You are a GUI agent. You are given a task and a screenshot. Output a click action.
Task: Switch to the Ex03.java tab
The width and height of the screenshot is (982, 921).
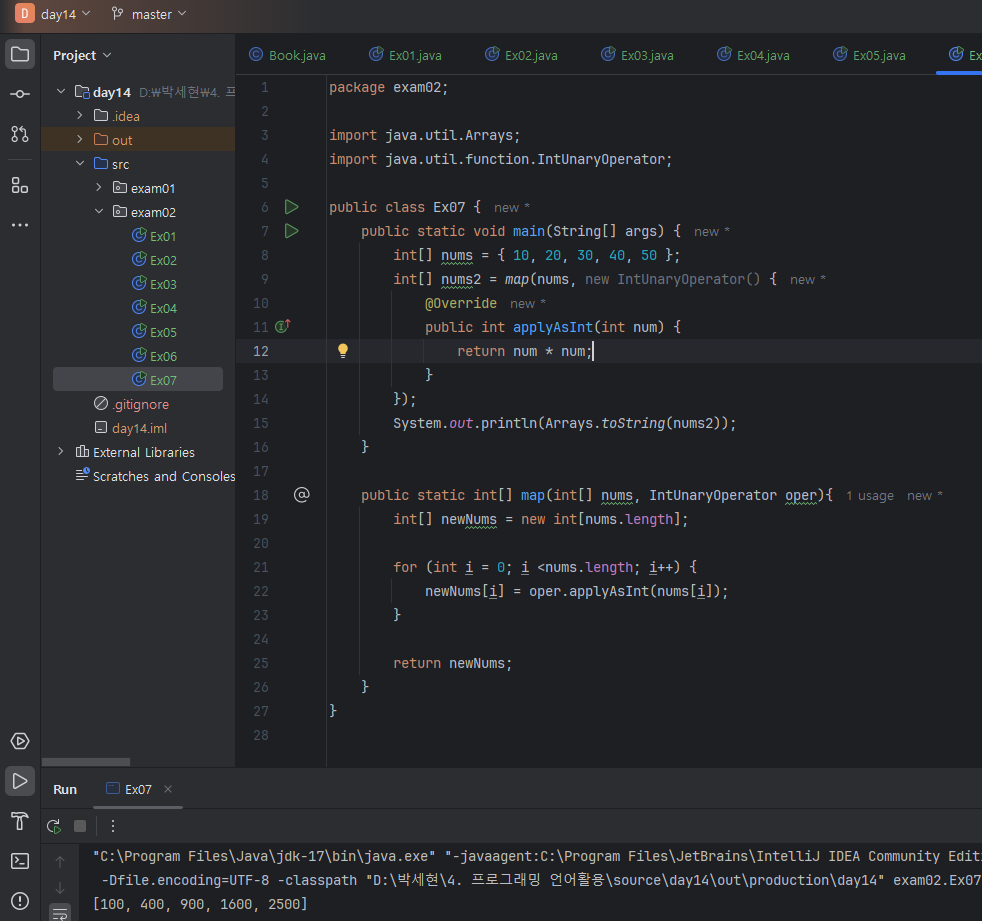[x=637, y=55]
